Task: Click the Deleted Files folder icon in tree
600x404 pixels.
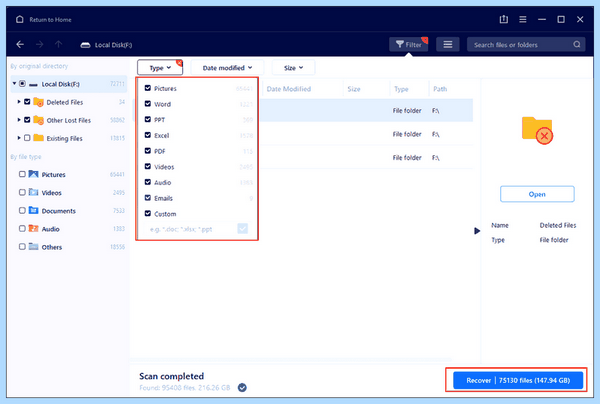Action: pyautogui.click(x=38, y=102)
